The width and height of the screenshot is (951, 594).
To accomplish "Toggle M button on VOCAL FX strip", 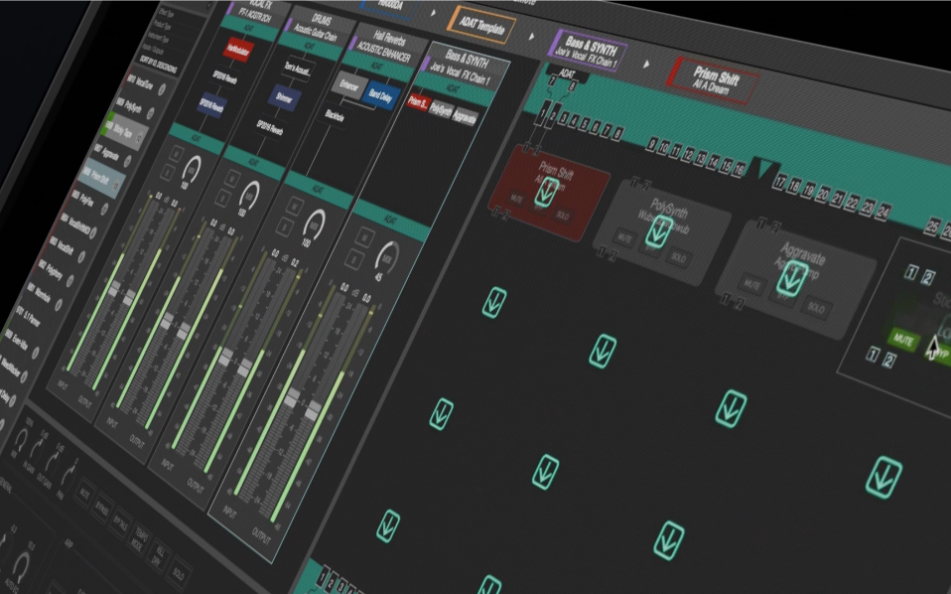I will click(176, 154).
